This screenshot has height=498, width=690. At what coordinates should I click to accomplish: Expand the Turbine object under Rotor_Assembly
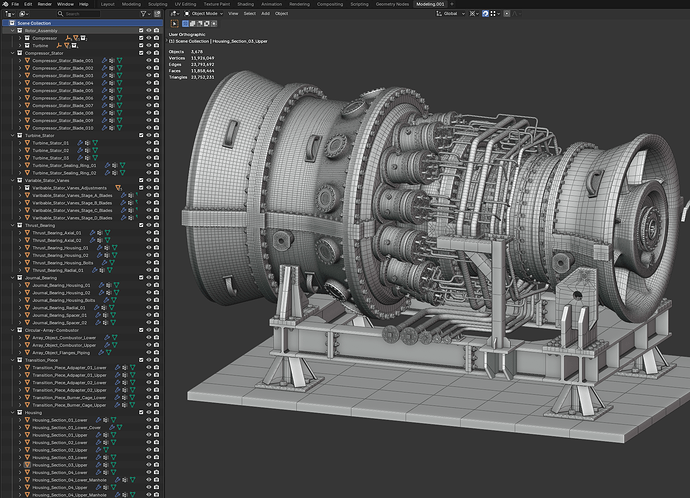(20, 45)
